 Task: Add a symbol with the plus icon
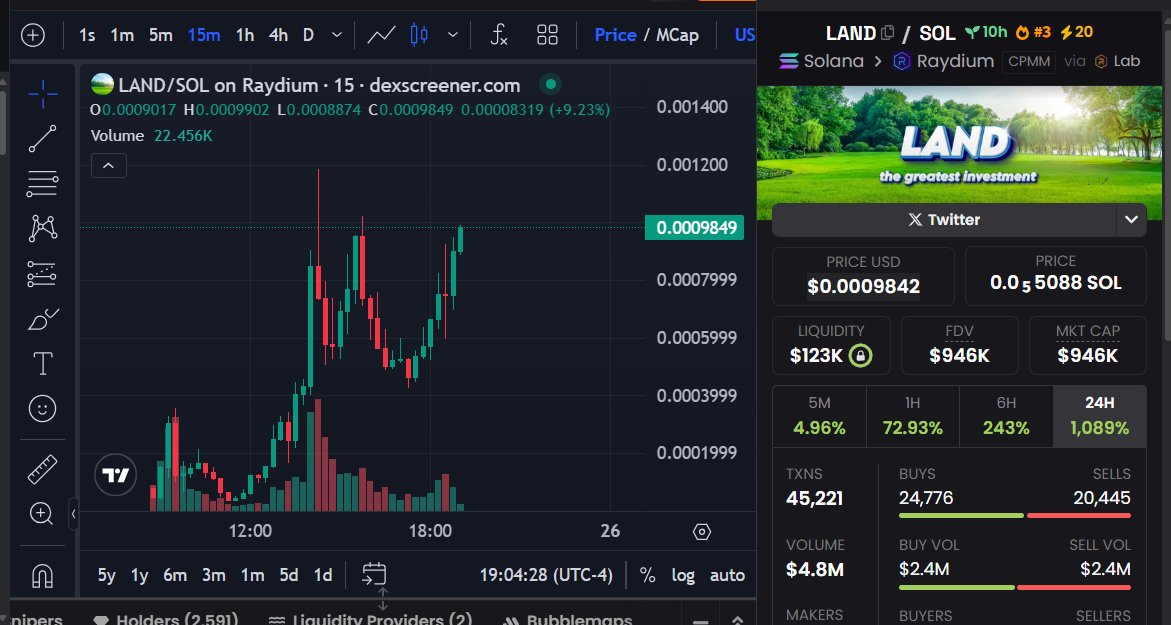[33, 35]
